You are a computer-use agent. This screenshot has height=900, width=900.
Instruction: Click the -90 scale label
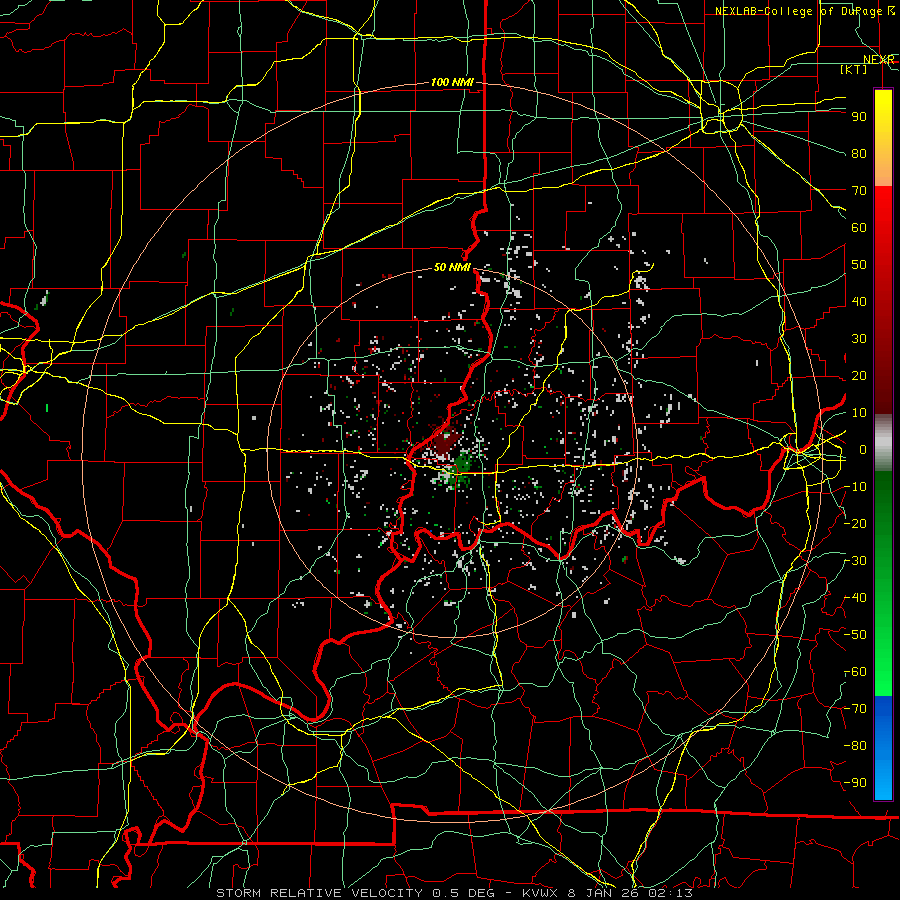coord(855,783)
